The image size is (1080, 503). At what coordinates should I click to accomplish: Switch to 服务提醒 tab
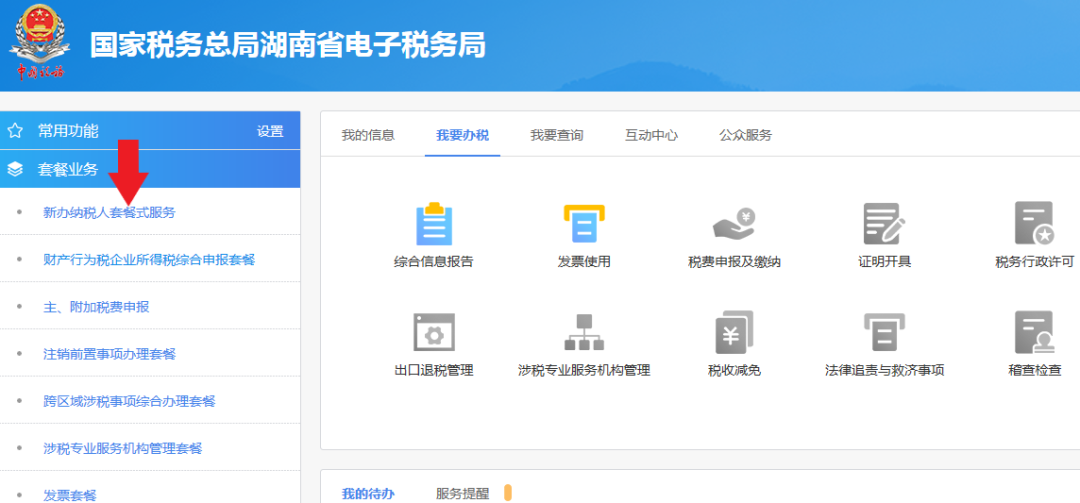click(x=462, y=493)
